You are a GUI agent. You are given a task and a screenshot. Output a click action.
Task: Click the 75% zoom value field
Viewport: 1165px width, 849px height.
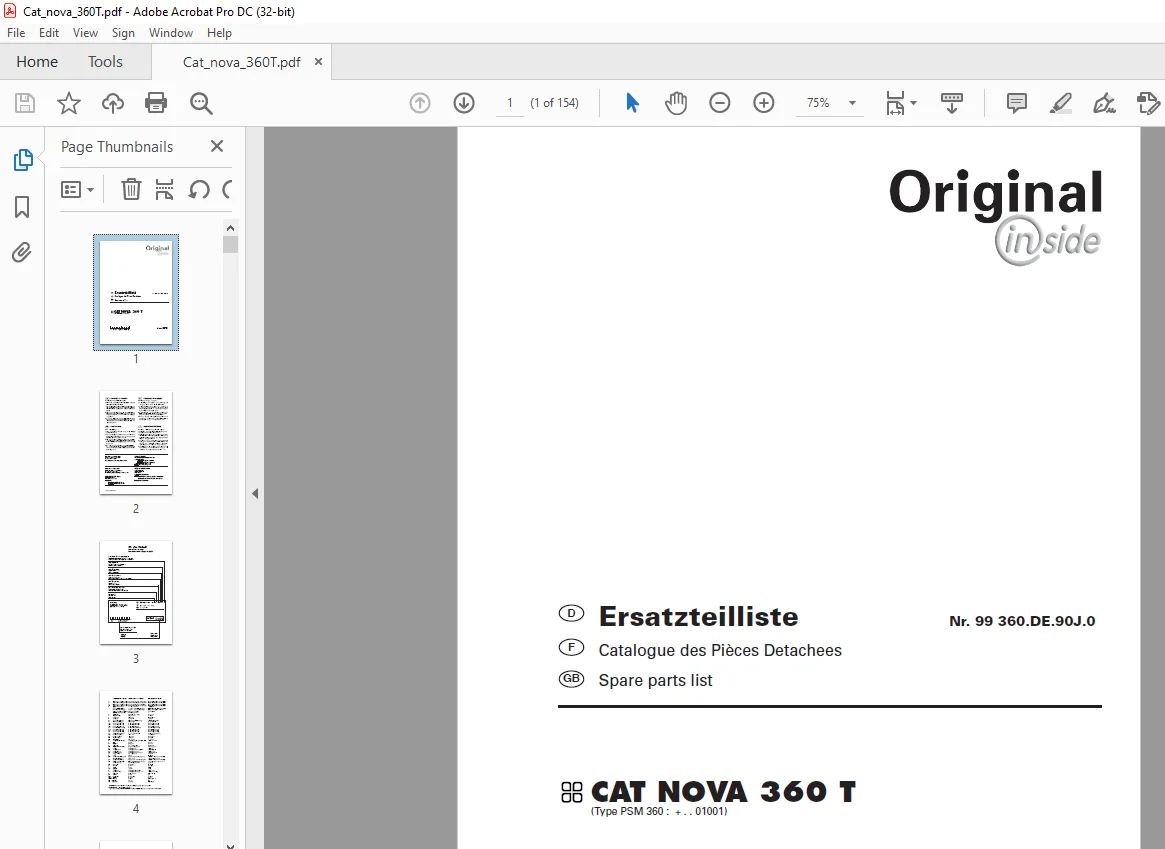coord(818,103)
